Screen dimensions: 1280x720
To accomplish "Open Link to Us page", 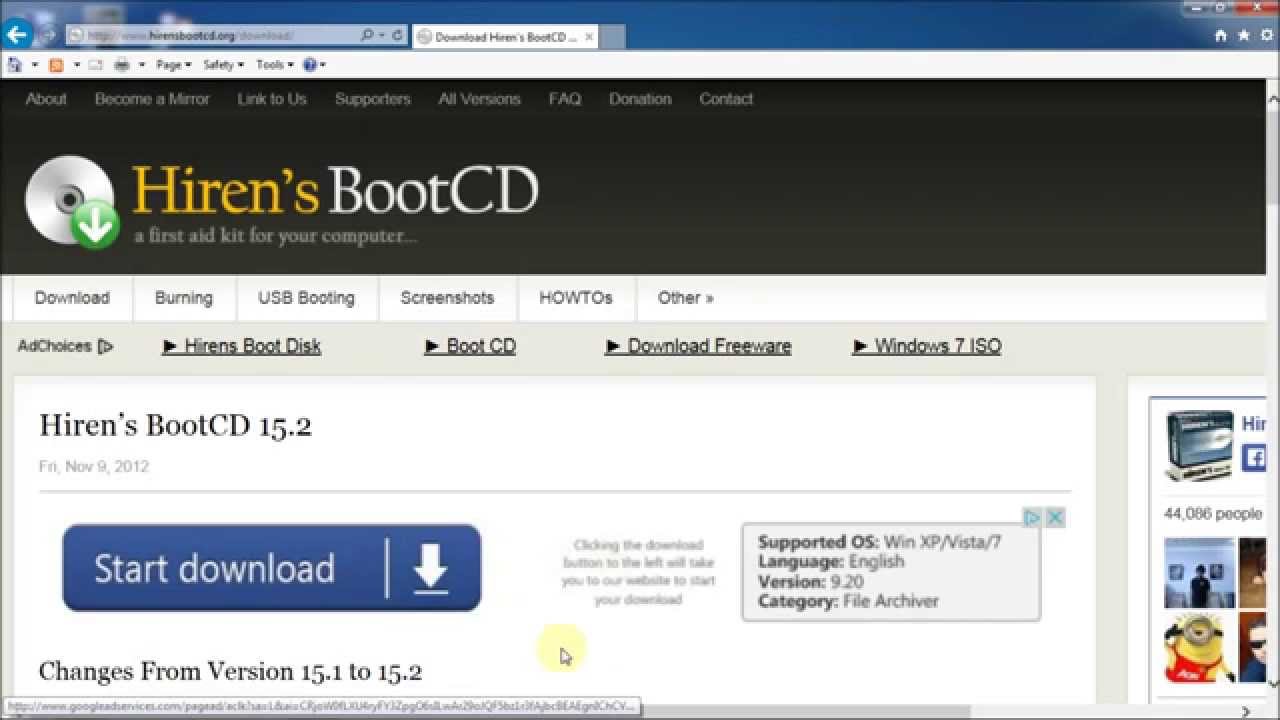I will click(272, 99).
